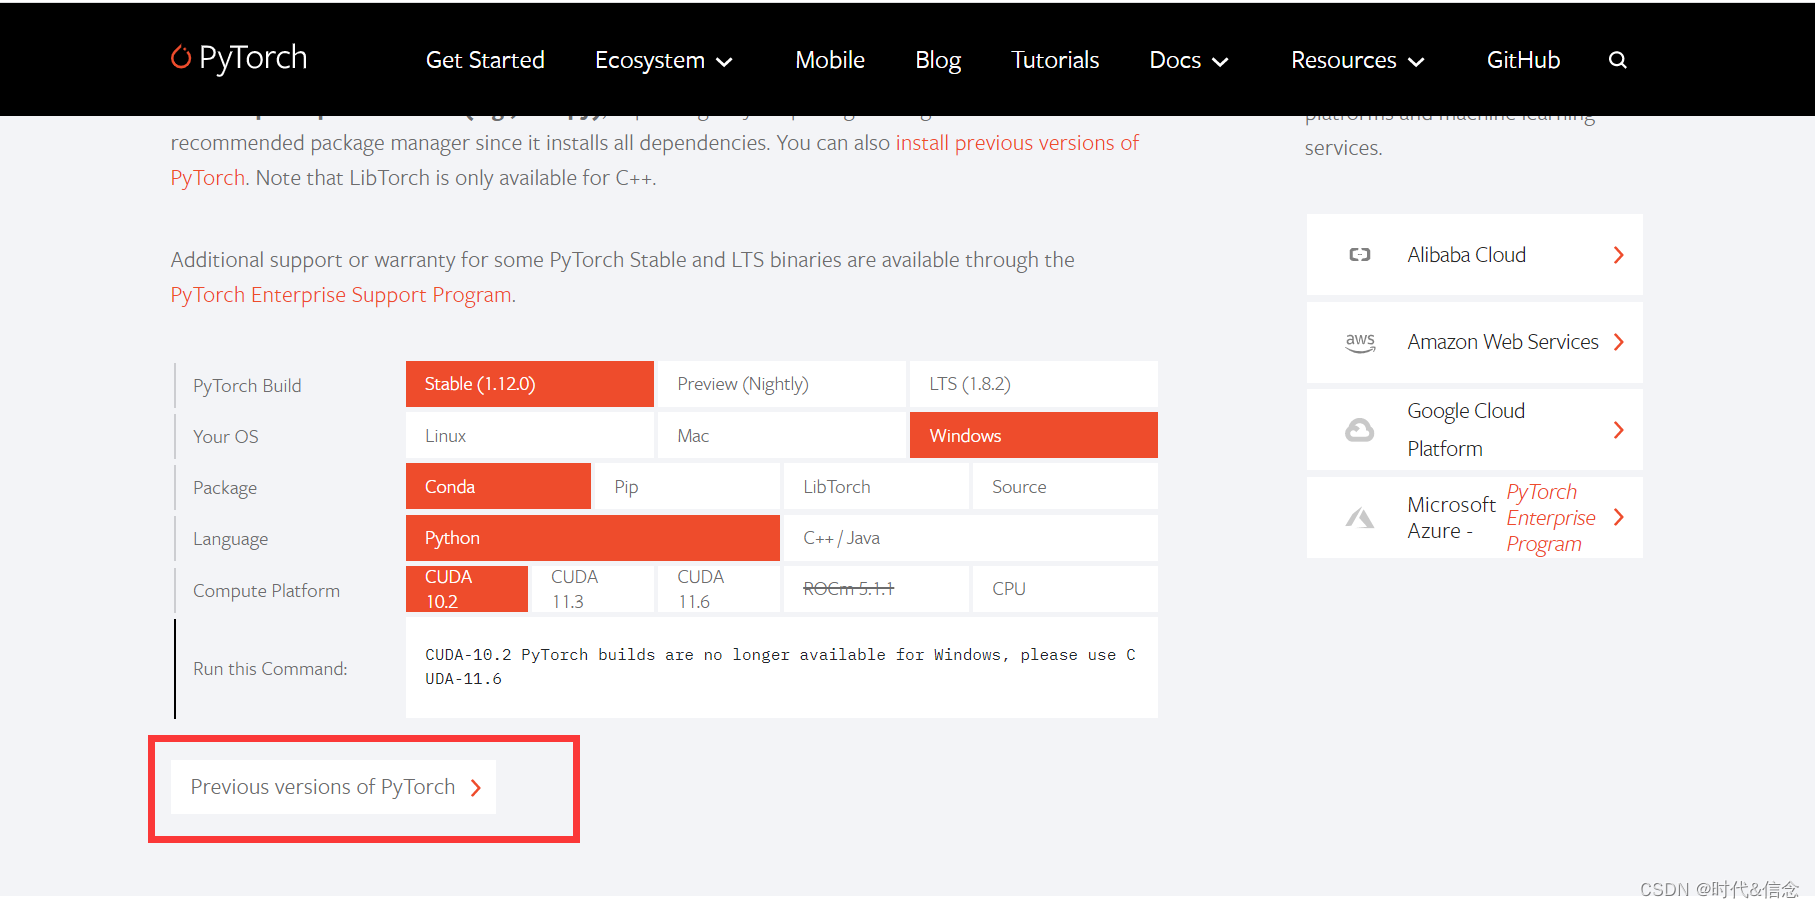The width and height of the screenshot is (1815, 908).
Task: Select CUDA 11.3 compute platform
Action: point(593,589)
